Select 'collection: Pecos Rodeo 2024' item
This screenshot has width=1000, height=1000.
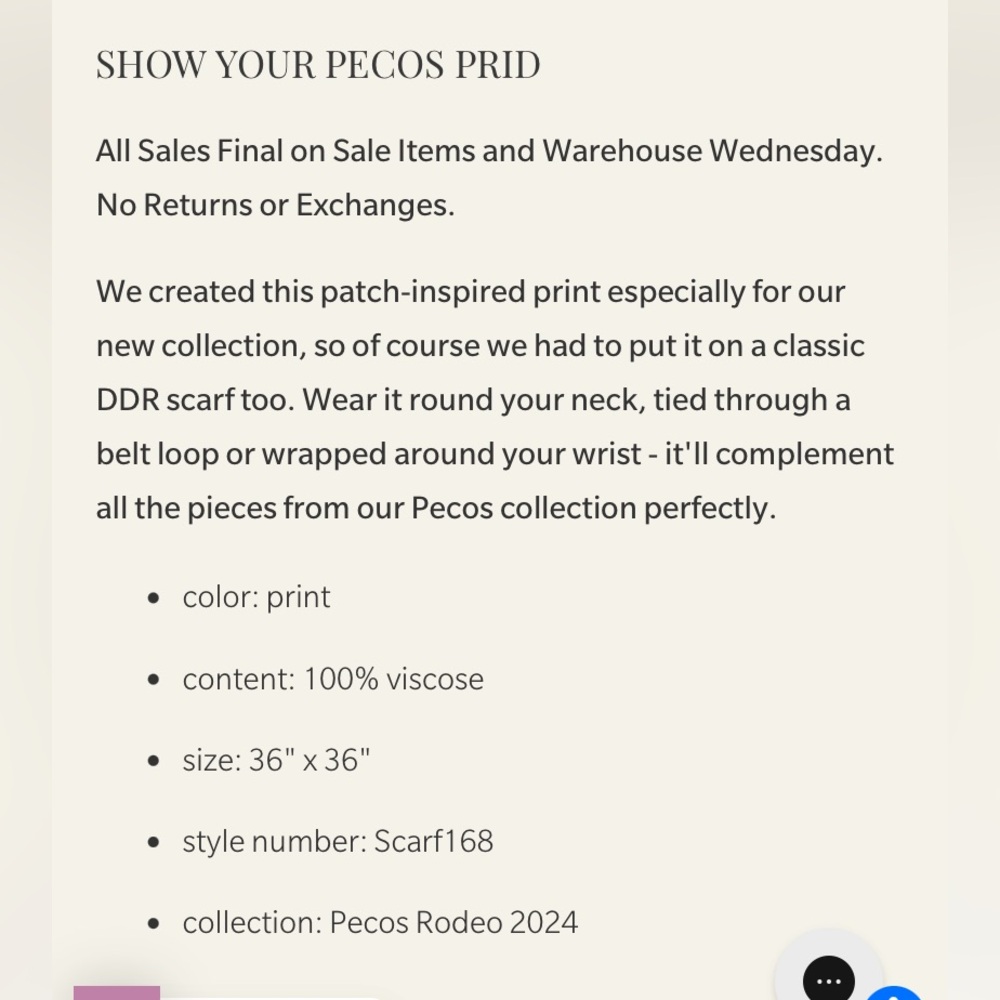coord(380,922)
